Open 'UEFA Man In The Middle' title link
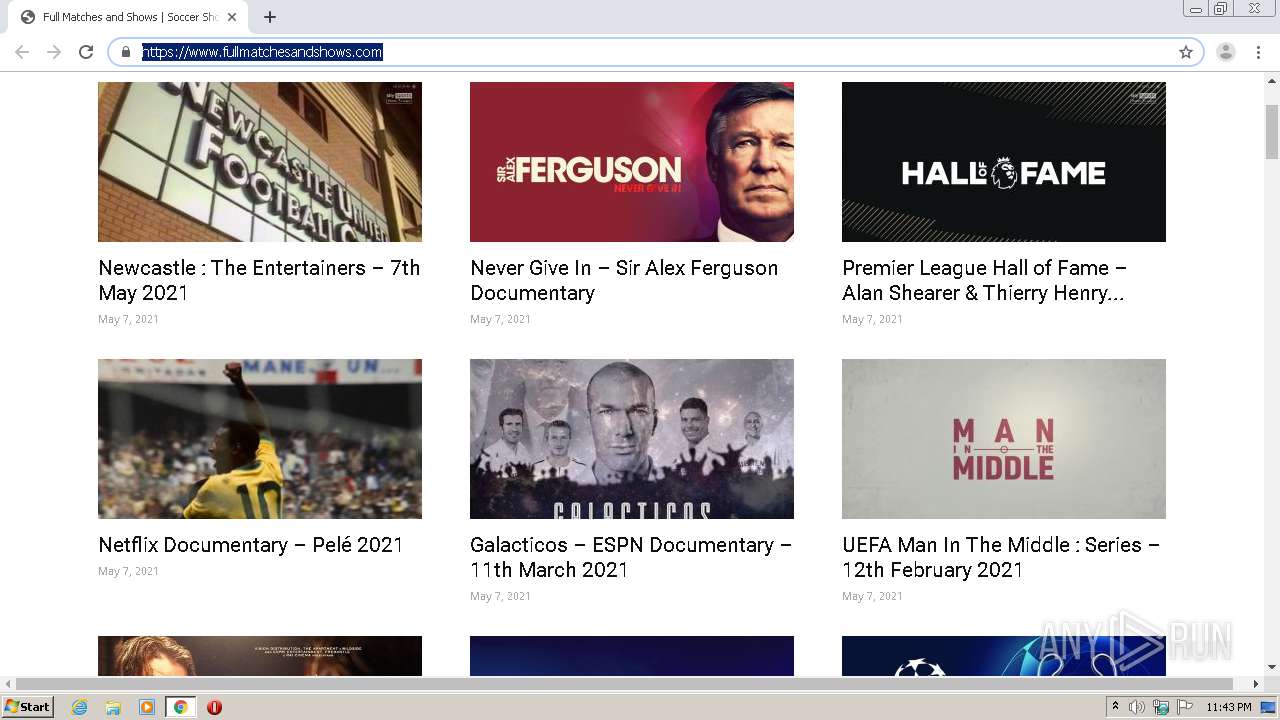 (x=1001, y=557)
